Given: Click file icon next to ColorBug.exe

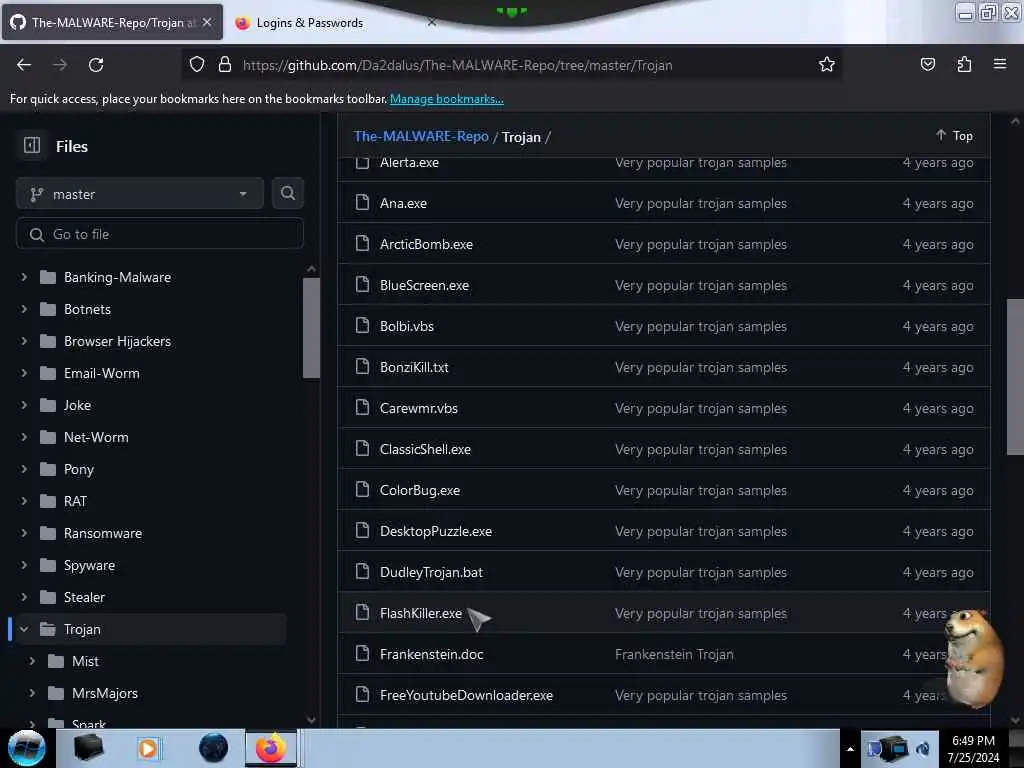Looking at the screenshot, I should click(362, 490).
